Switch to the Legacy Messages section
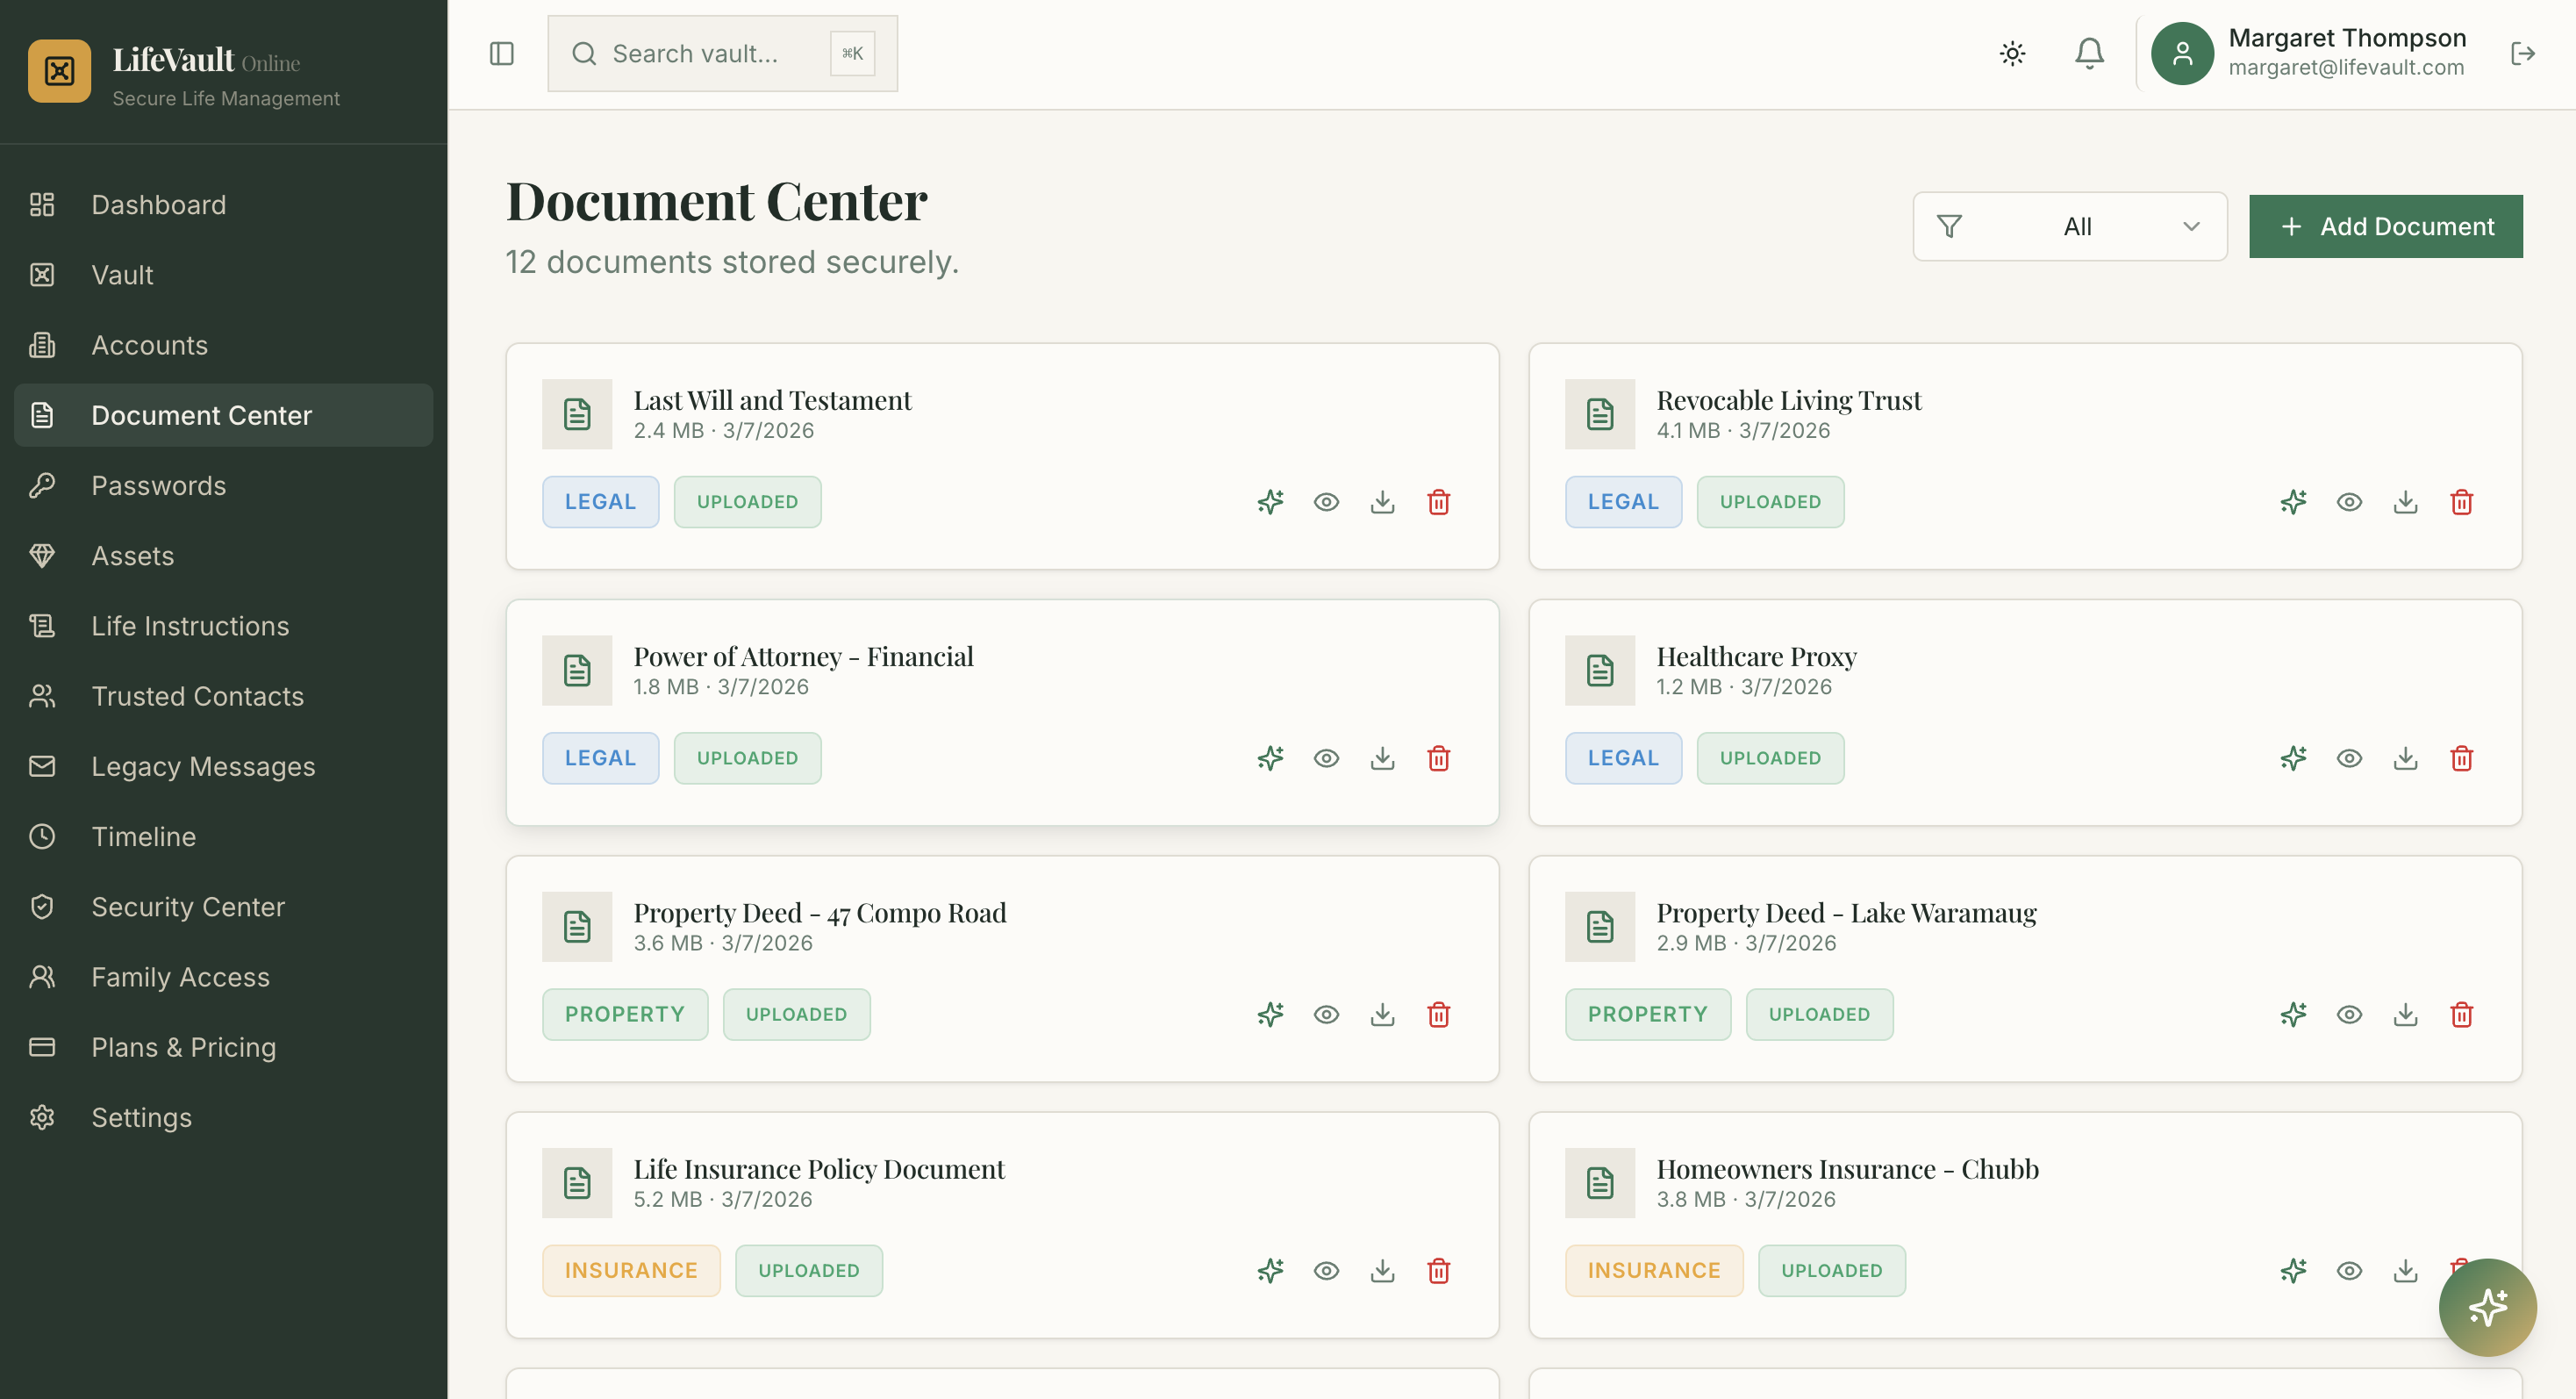 click(203, 766)
